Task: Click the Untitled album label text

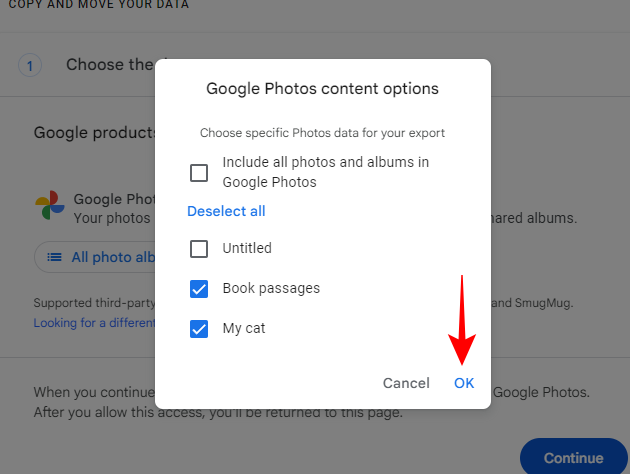Action: [x=247, y=248]
